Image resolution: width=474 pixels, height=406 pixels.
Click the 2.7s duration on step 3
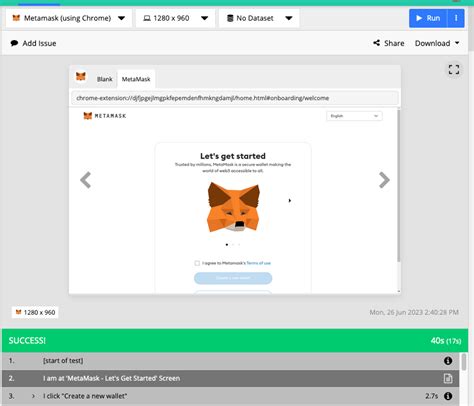click(x=431, y=396)
